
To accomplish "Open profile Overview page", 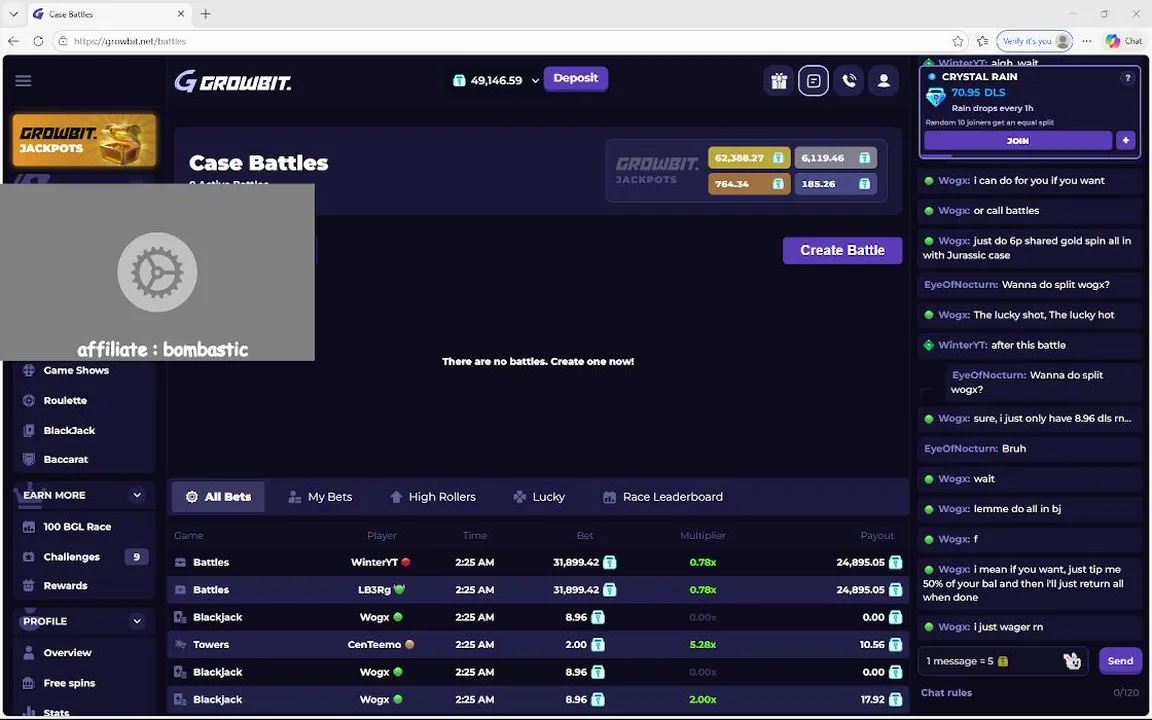I will pos(67,652).
